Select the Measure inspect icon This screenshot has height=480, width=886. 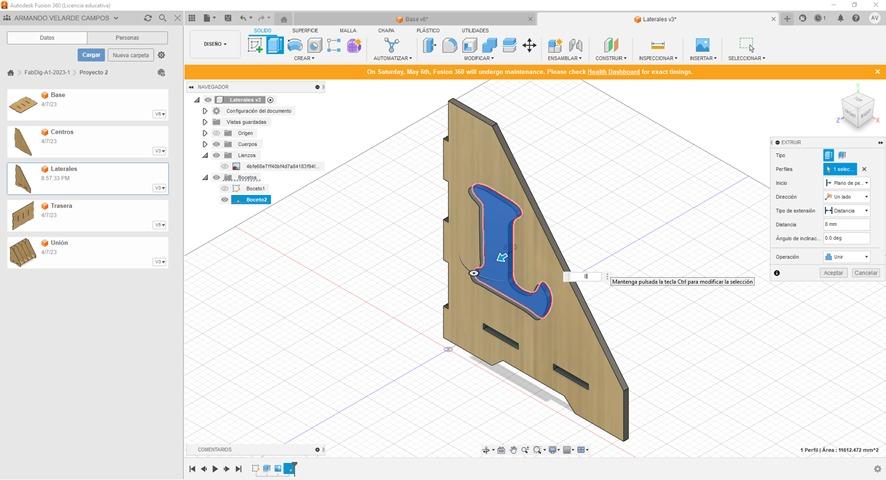(658, 45)
